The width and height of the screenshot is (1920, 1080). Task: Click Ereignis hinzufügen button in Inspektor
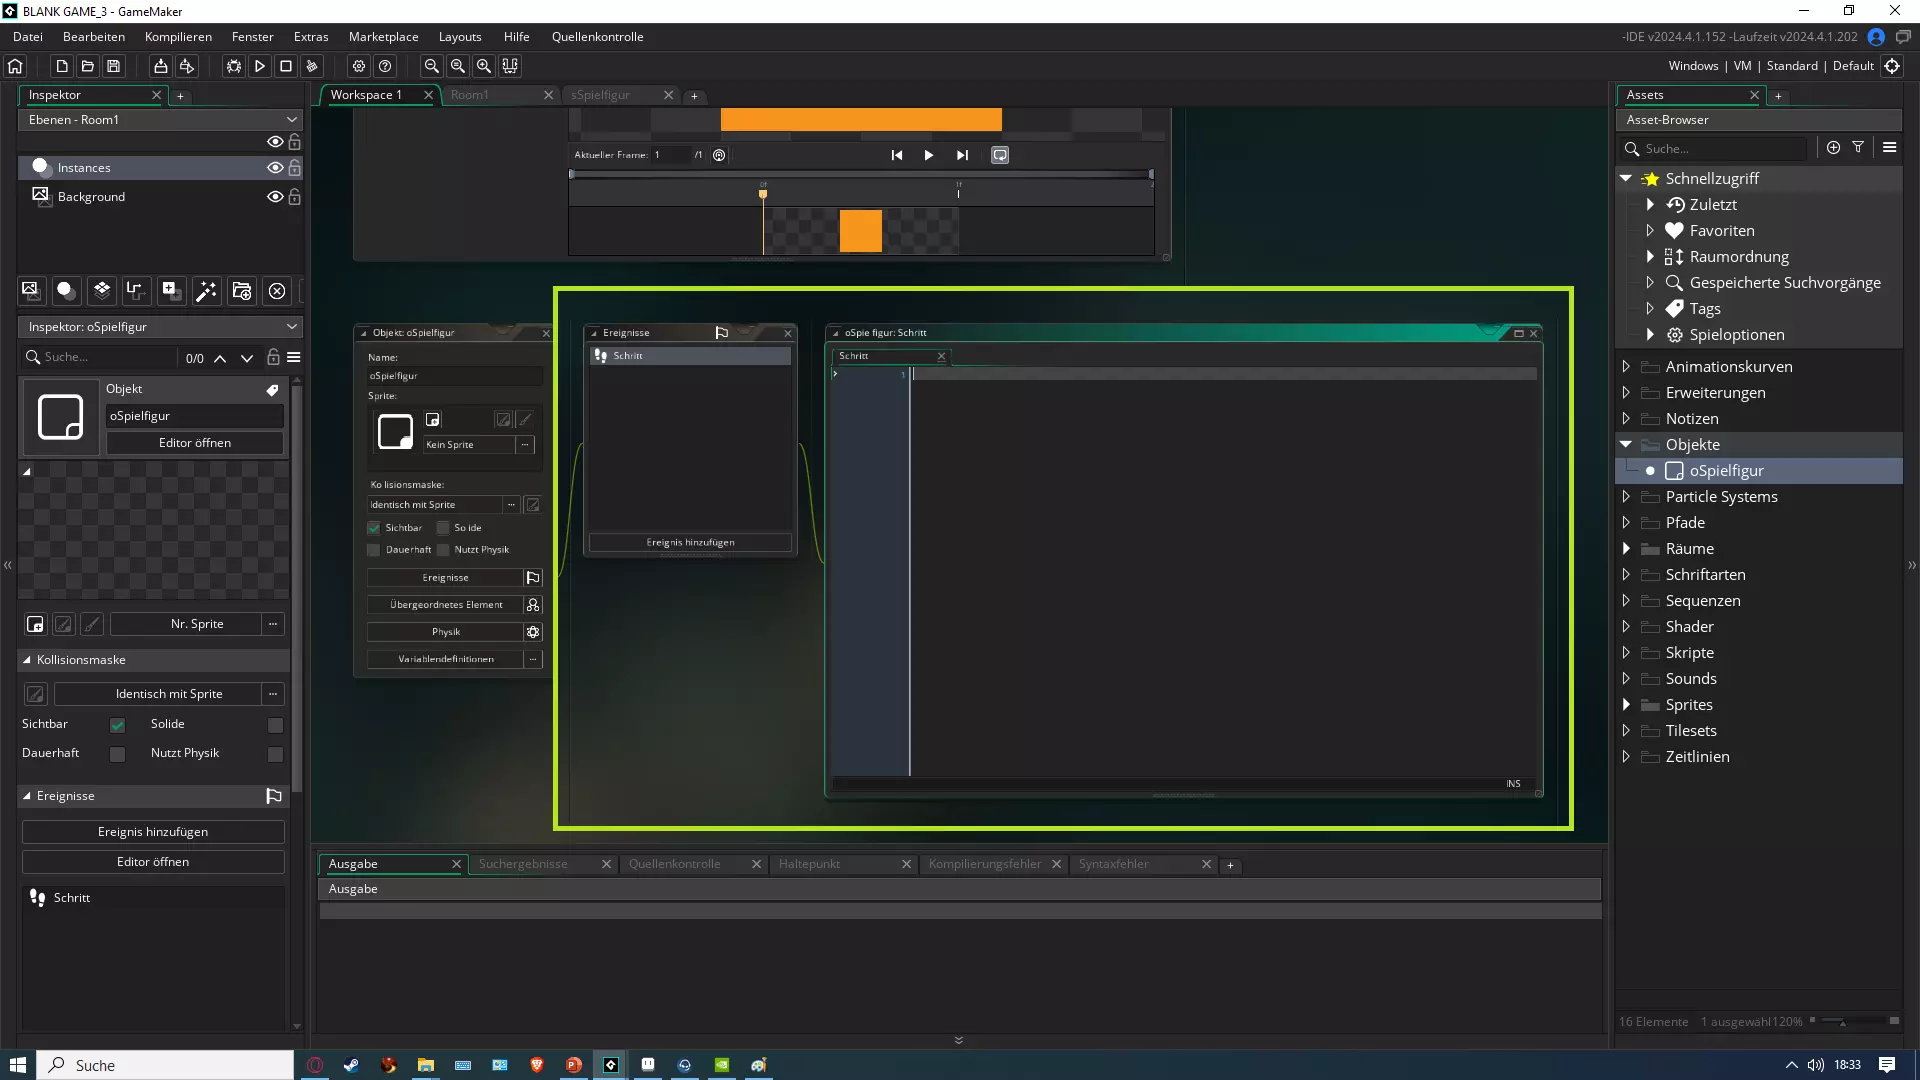tap(153, 832)
